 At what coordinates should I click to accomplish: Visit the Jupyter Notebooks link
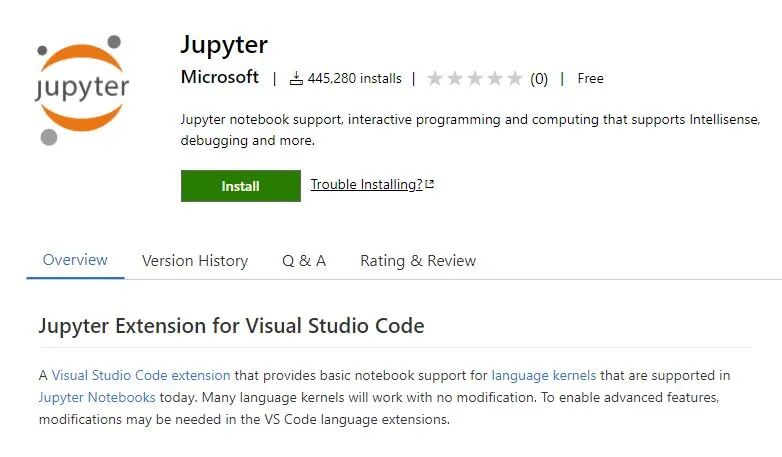tap(97, 397)
